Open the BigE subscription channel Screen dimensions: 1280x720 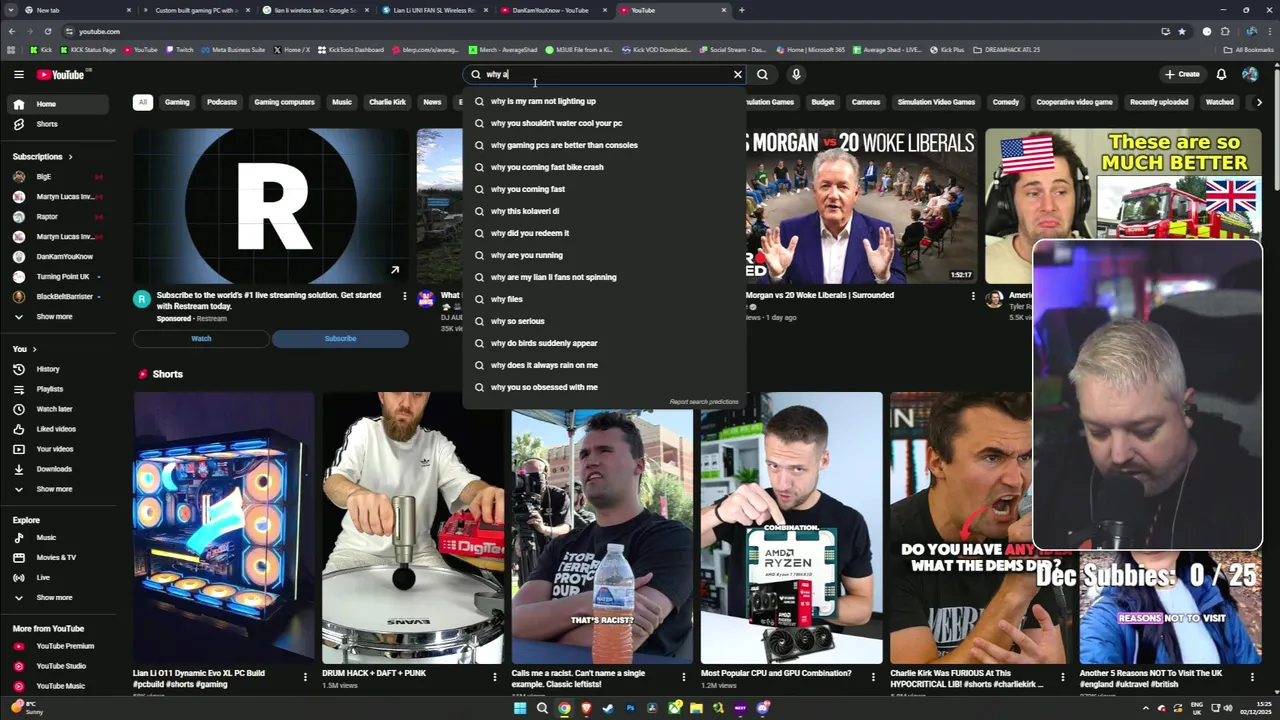click(x=58, y=177)
